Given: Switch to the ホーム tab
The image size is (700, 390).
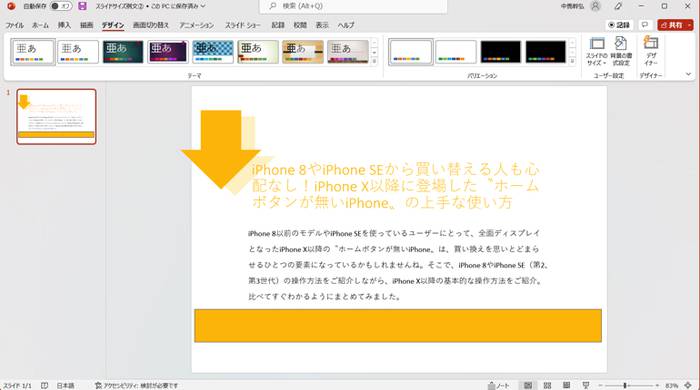Looking at the screenshot, I should [40, 25].
